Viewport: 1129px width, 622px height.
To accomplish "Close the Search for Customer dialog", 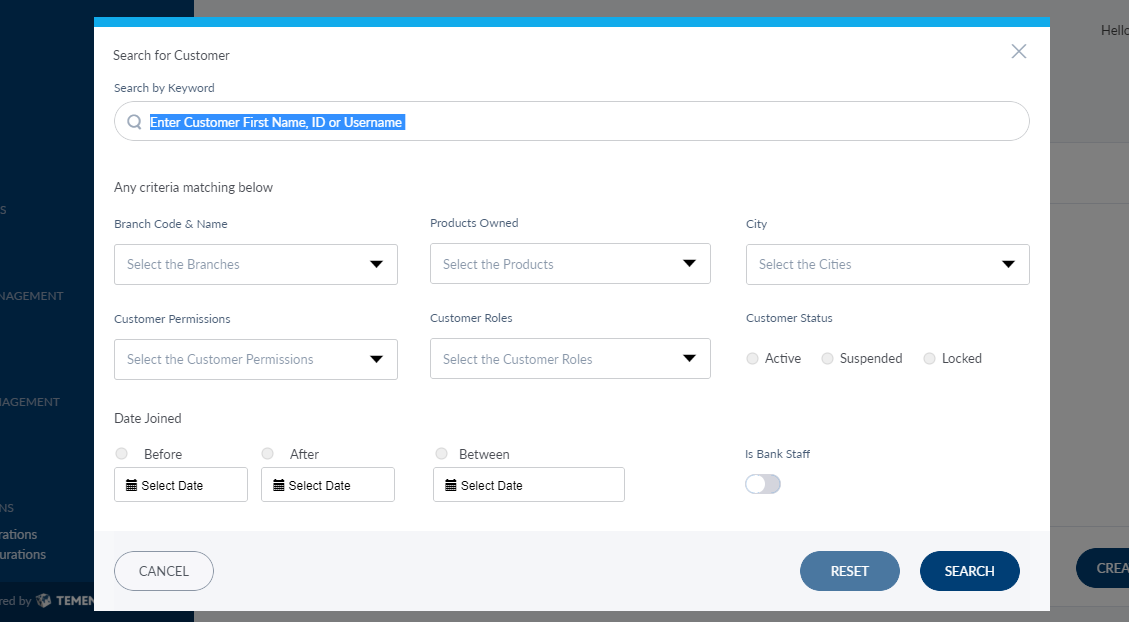I will [x=1018, y=51].
